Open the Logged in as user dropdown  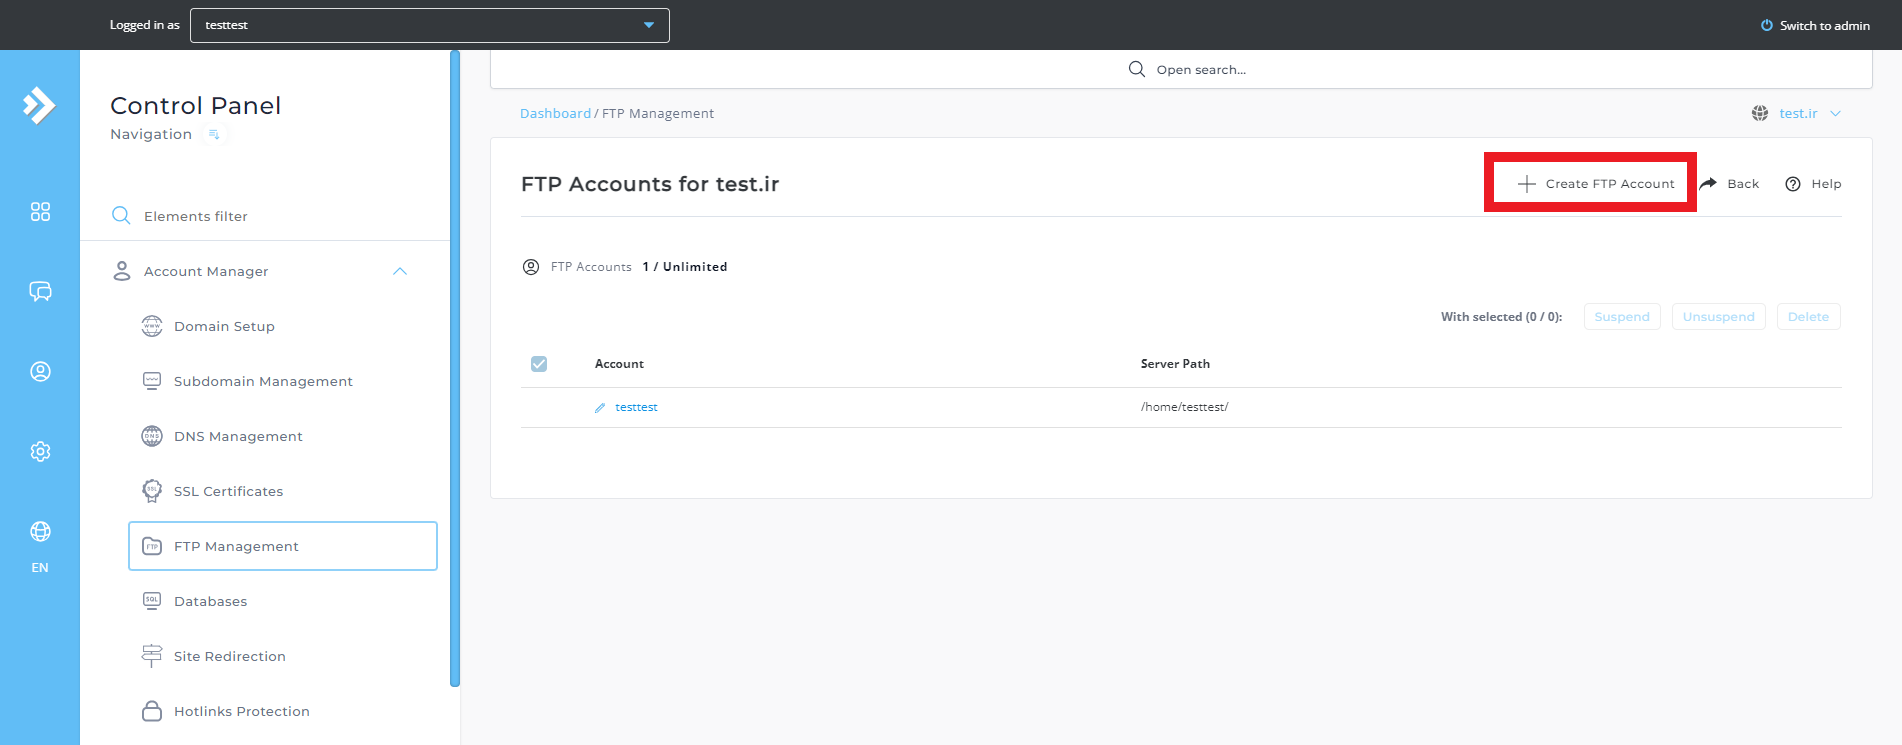click(x=430, y=25)
